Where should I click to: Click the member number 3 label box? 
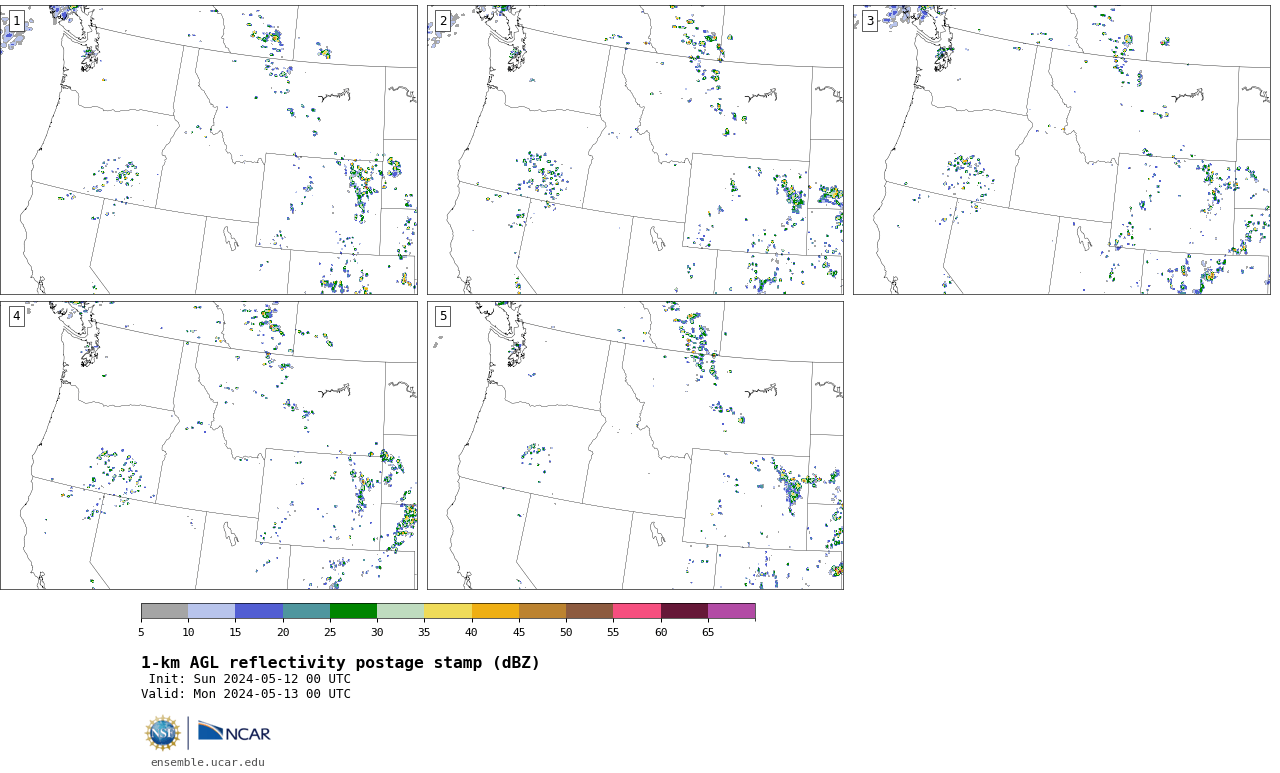coord(869,21)
